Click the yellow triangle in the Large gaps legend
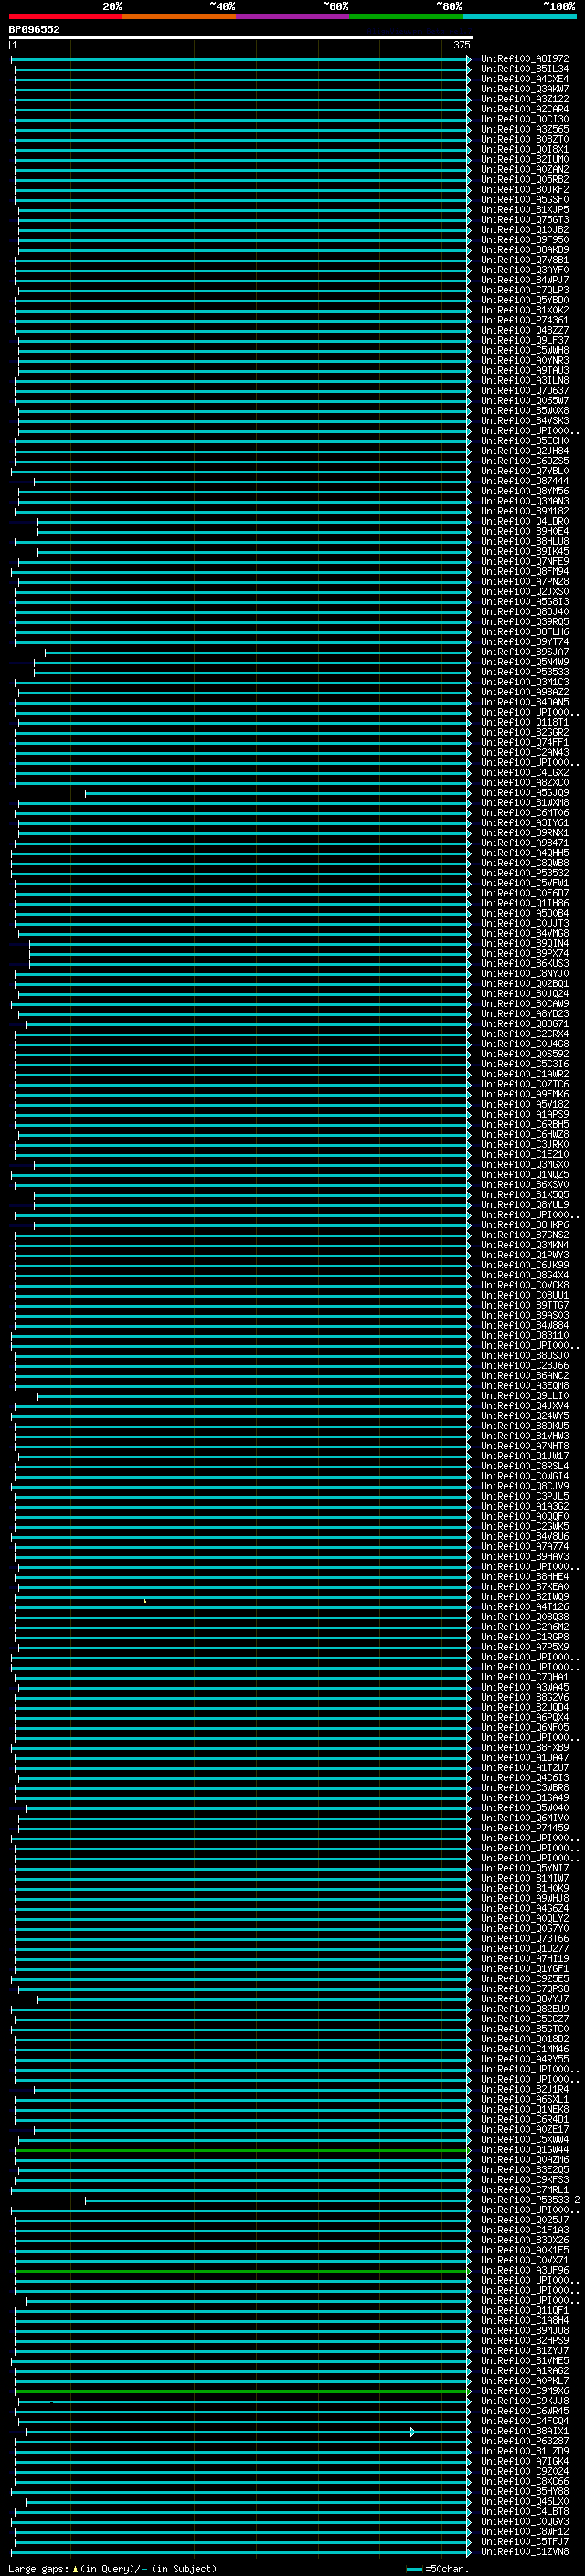Viewport: 585px width, 2576px height. click(x=75, y=2569)
